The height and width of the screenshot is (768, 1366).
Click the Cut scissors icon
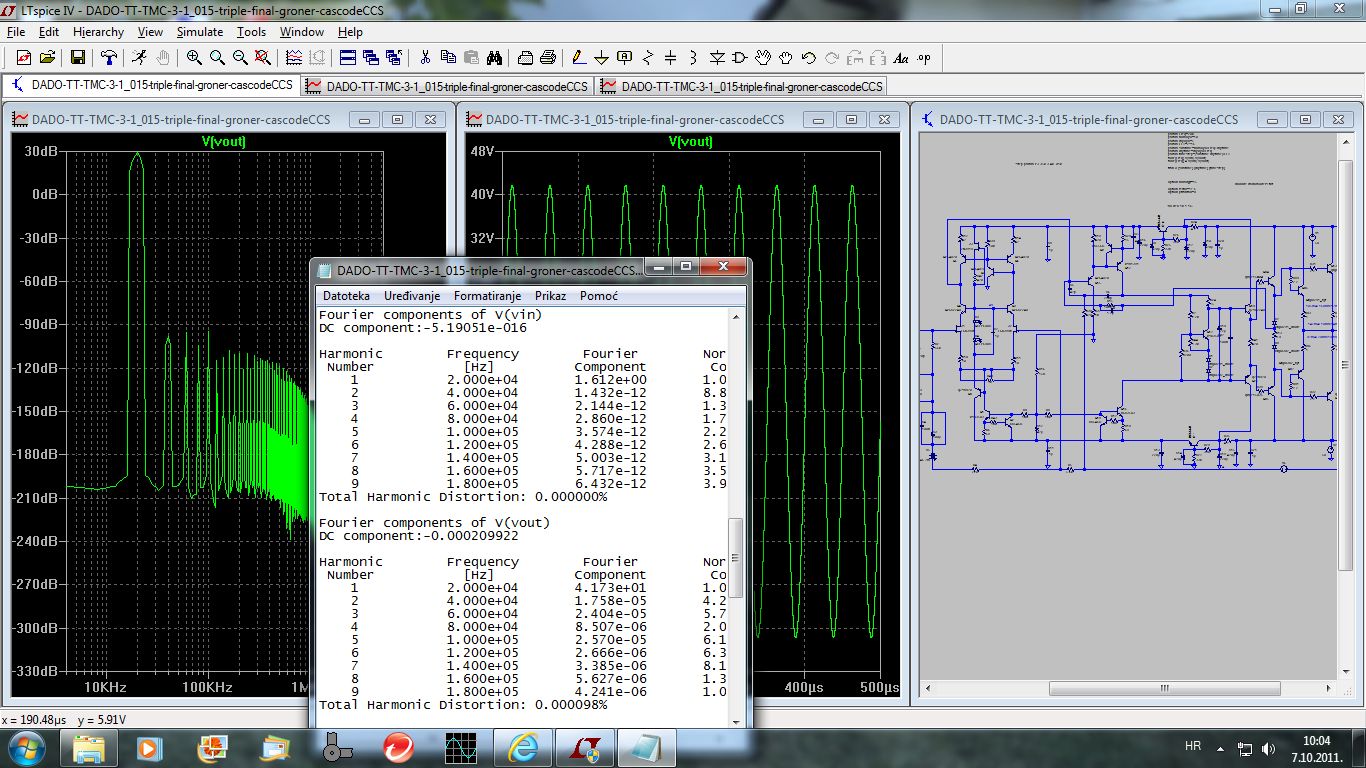pos(425,57)
